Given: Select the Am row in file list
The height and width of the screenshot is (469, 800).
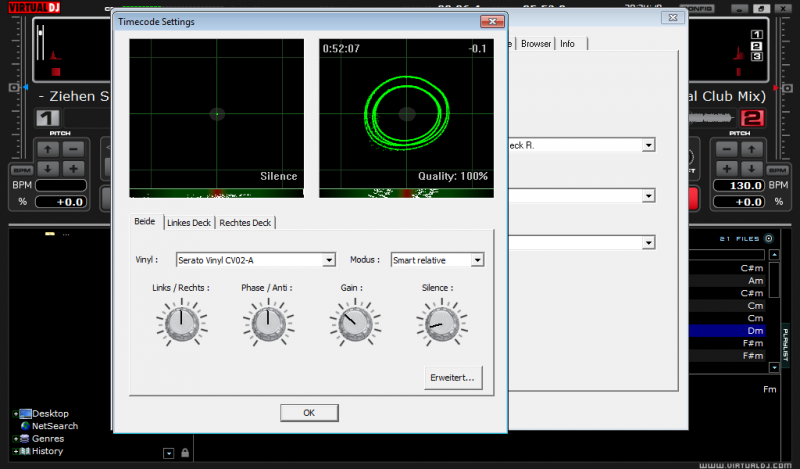Looking at the screenshot, I should pyautogui.click(x=727, y=281).
